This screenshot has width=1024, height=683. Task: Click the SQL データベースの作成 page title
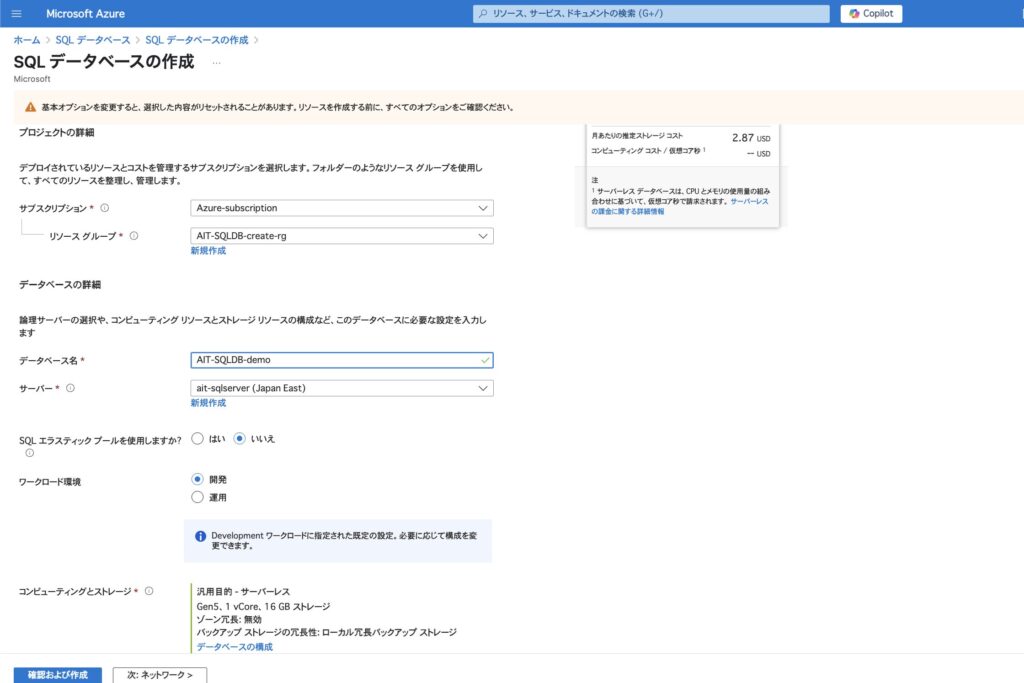[104, 62]
